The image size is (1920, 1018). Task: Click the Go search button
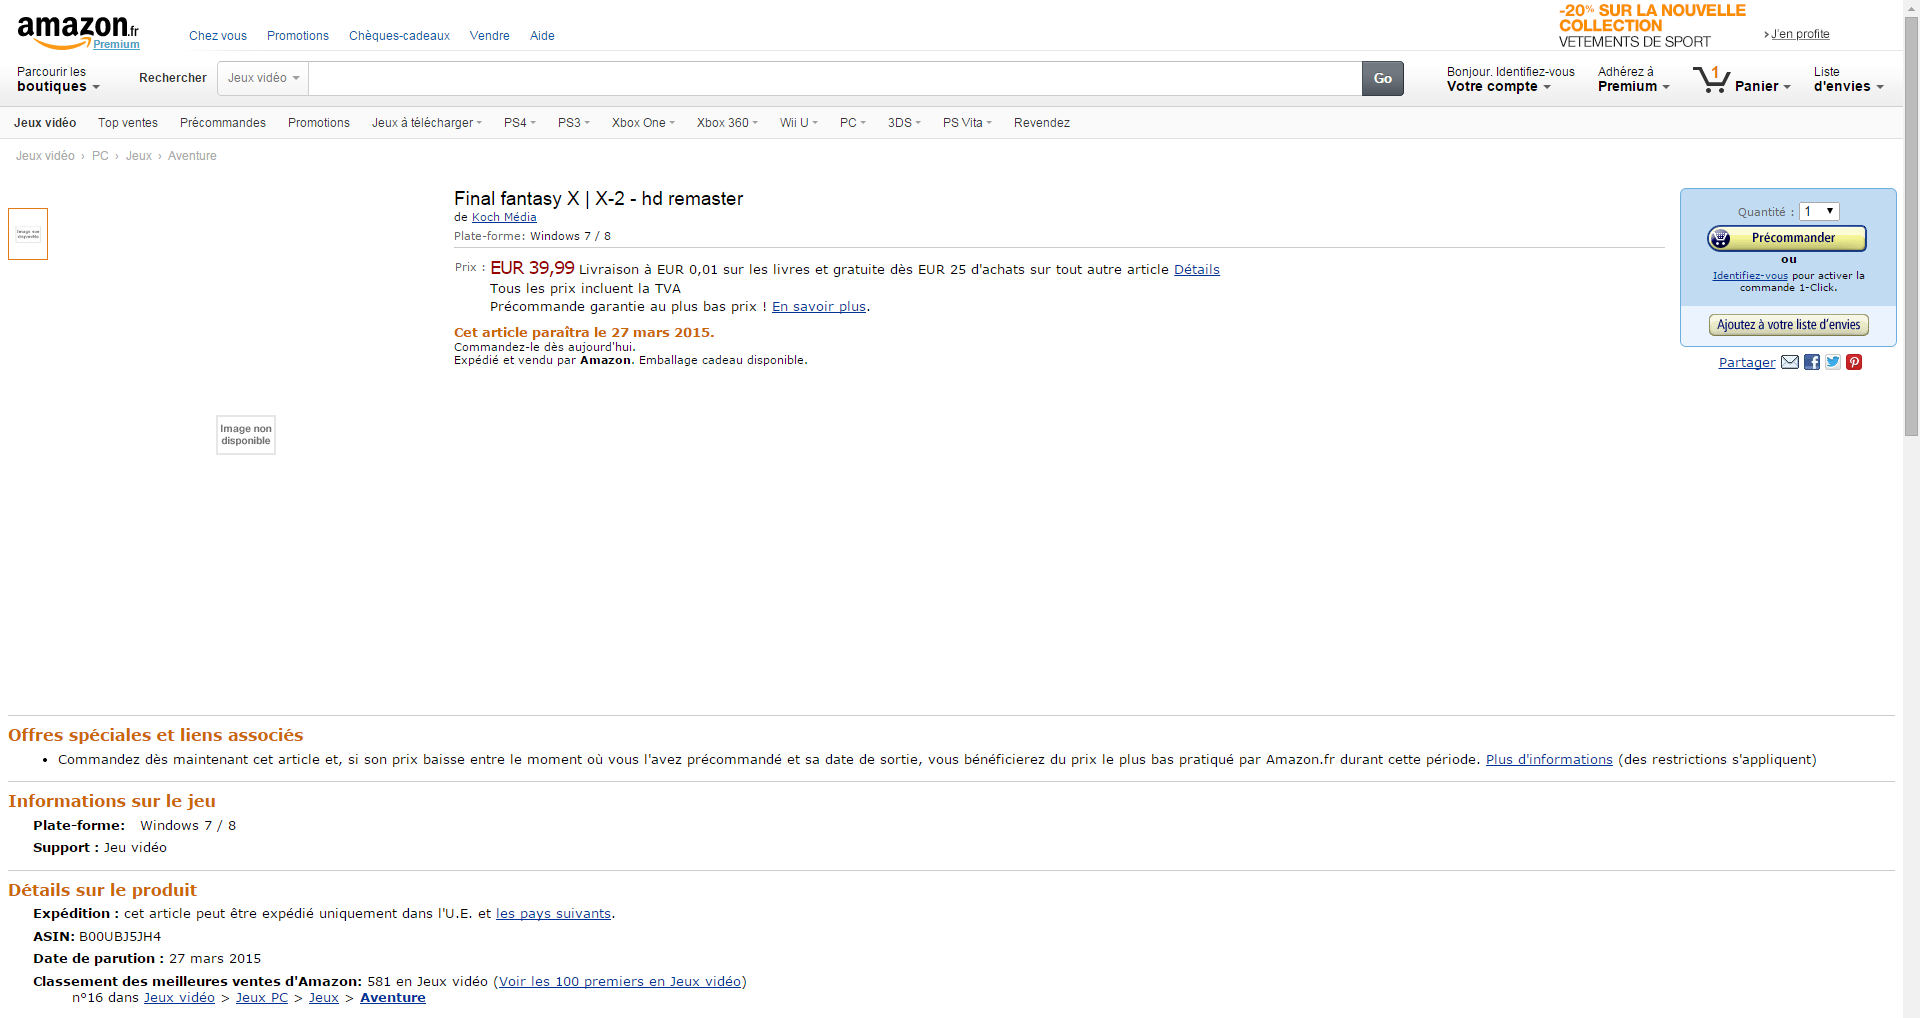[x=1383, y=78]
